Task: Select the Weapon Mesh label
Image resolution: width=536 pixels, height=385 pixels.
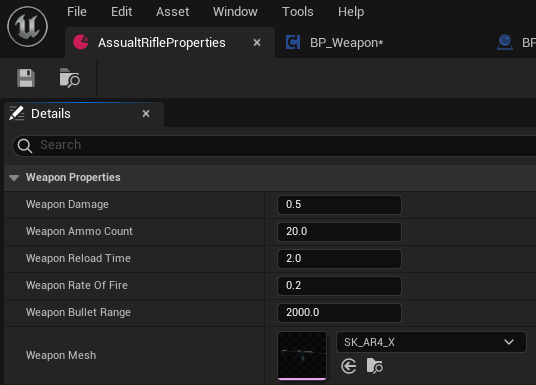Action: pos(61,355)
